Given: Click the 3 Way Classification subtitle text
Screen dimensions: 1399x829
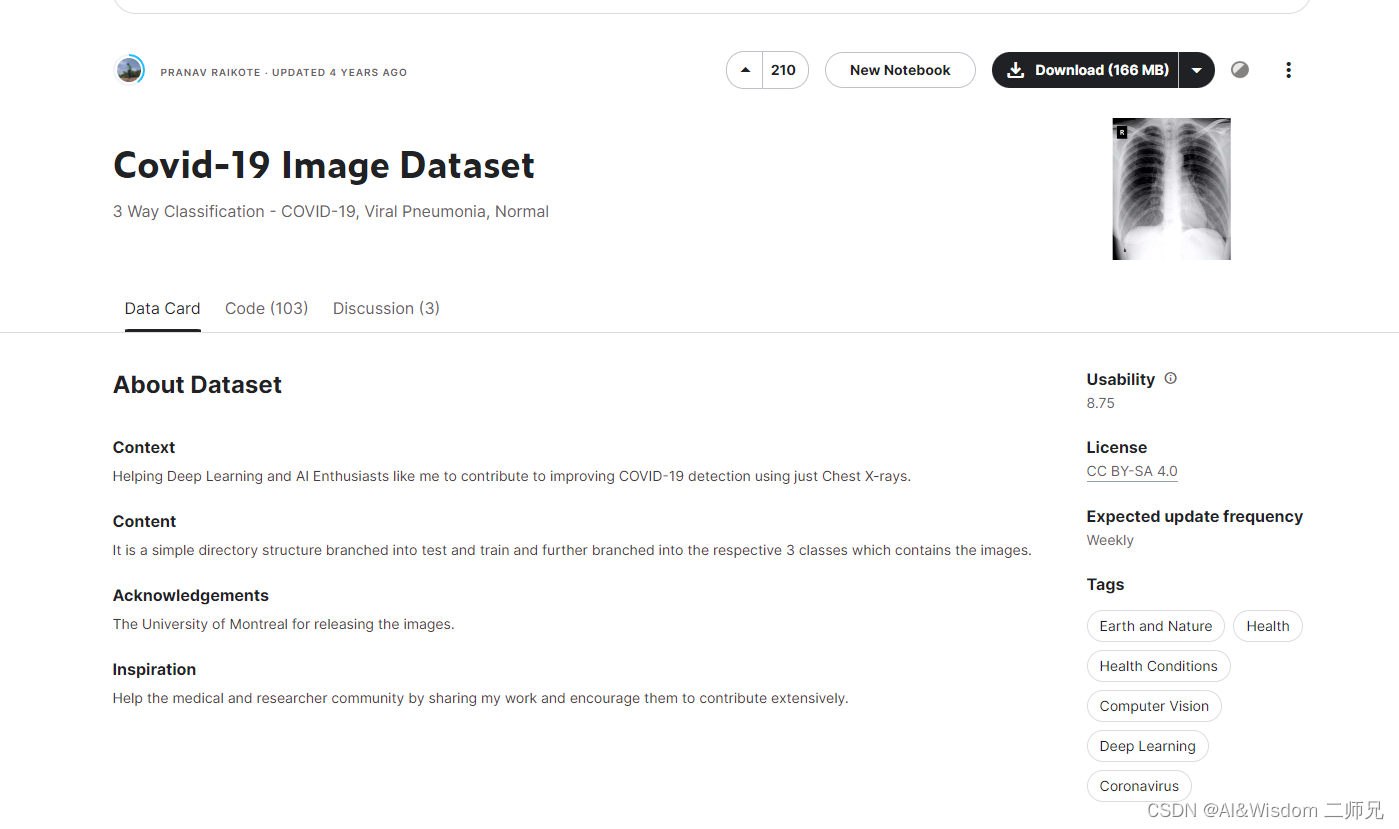Looking at the screenshot, I should pos(331,212).
